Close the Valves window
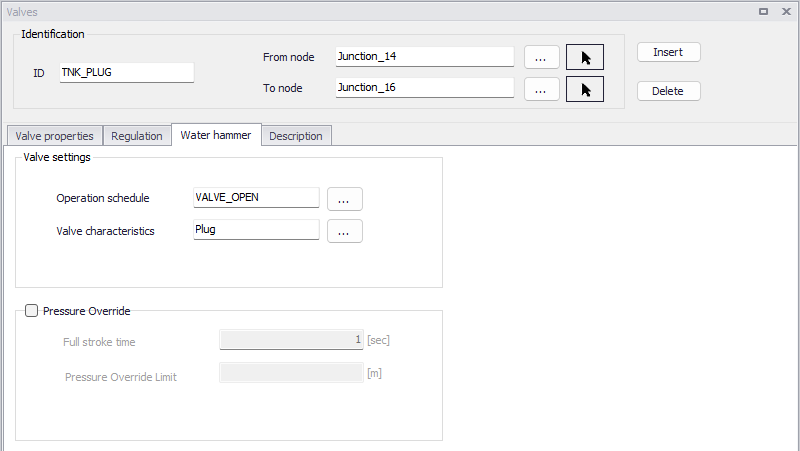Image resolution: width=800 pixels, height=451 pixels. [x=786, y=11]
